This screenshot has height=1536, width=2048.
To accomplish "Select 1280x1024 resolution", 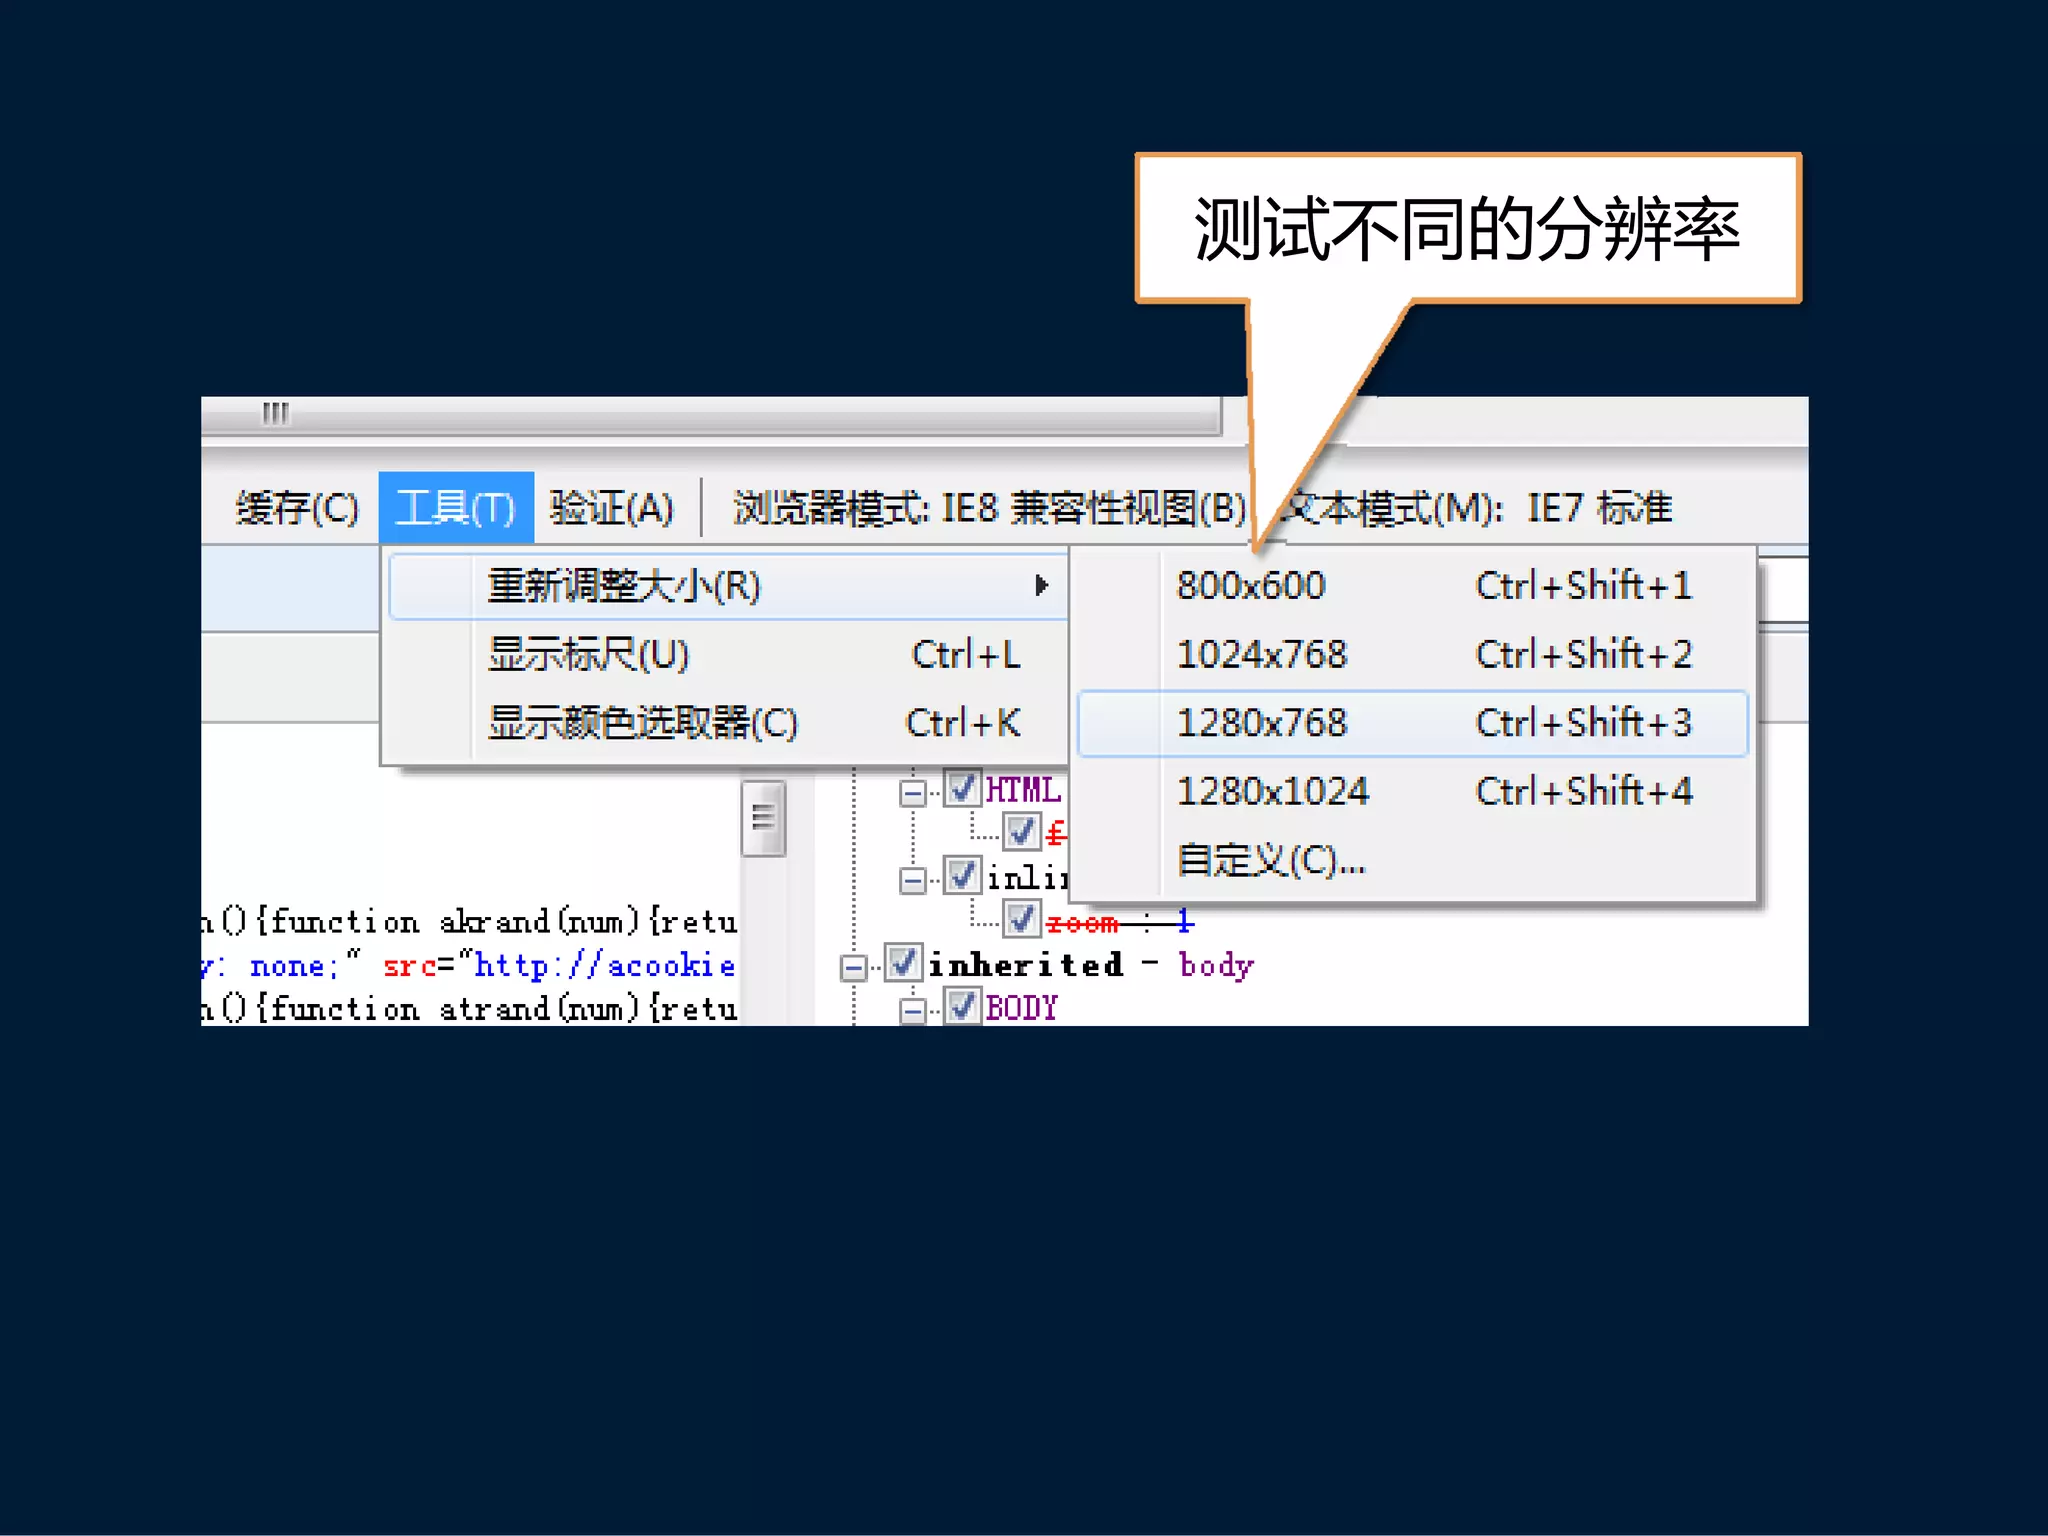I will pos(1413,792).
